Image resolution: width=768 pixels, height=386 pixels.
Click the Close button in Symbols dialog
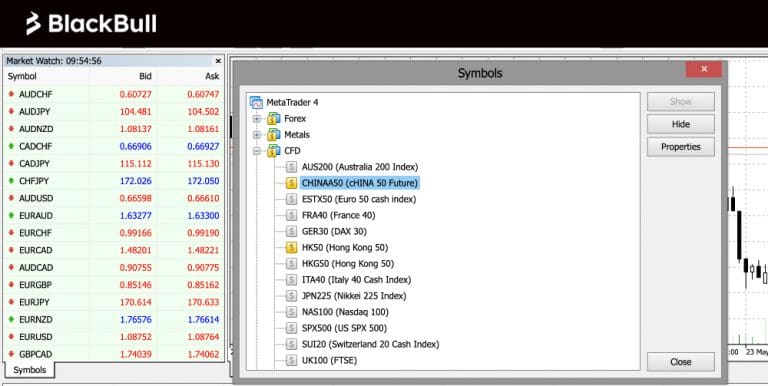[x=680, y=362]
